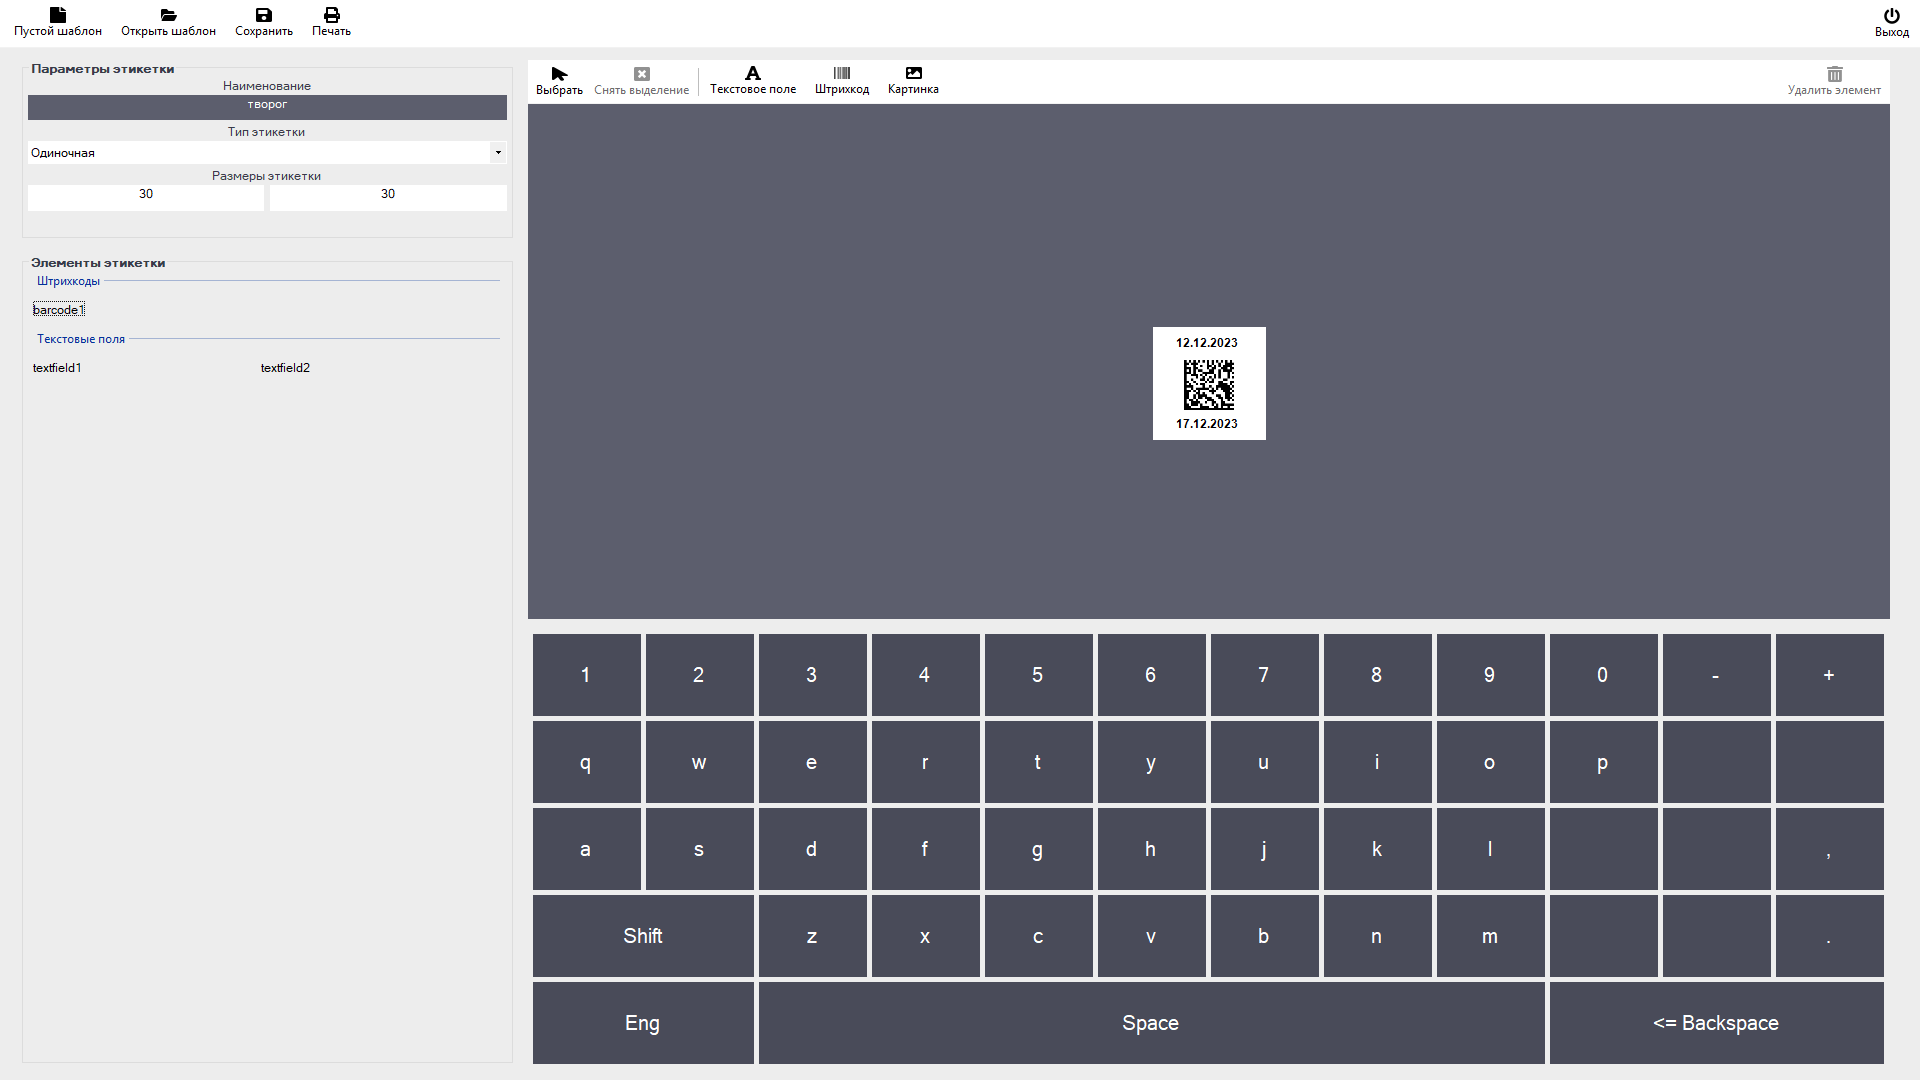Tap the 2 key on the keyboard
This screenshot has width=1920, height=1080.
click(700, 675)
